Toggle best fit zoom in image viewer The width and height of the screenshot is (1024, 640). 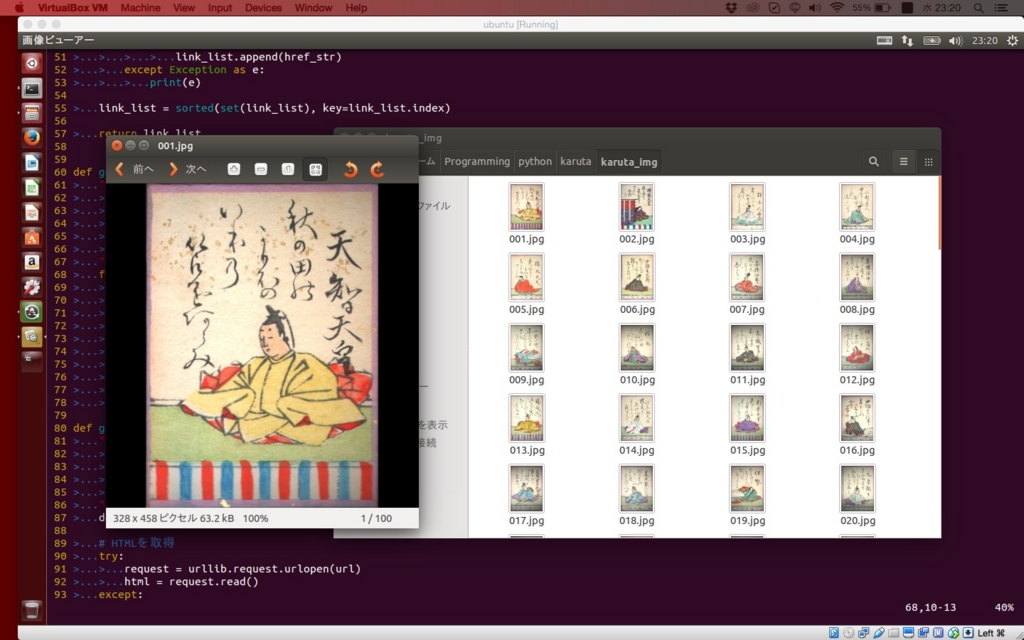(315, 170)
